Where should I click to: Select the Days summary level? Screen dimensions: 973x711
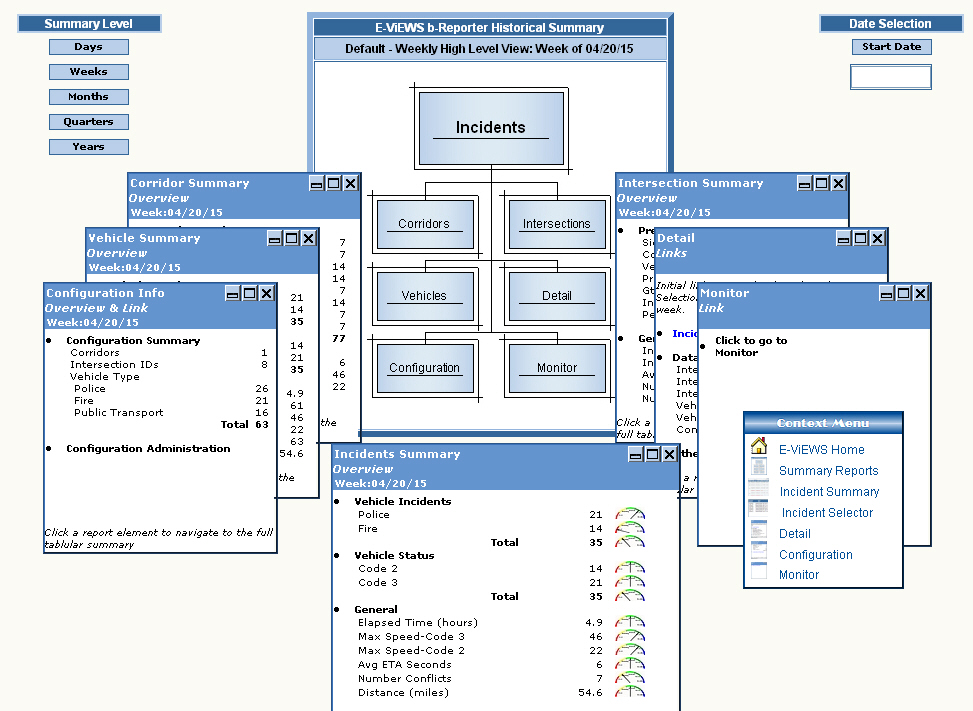point(89,47)
